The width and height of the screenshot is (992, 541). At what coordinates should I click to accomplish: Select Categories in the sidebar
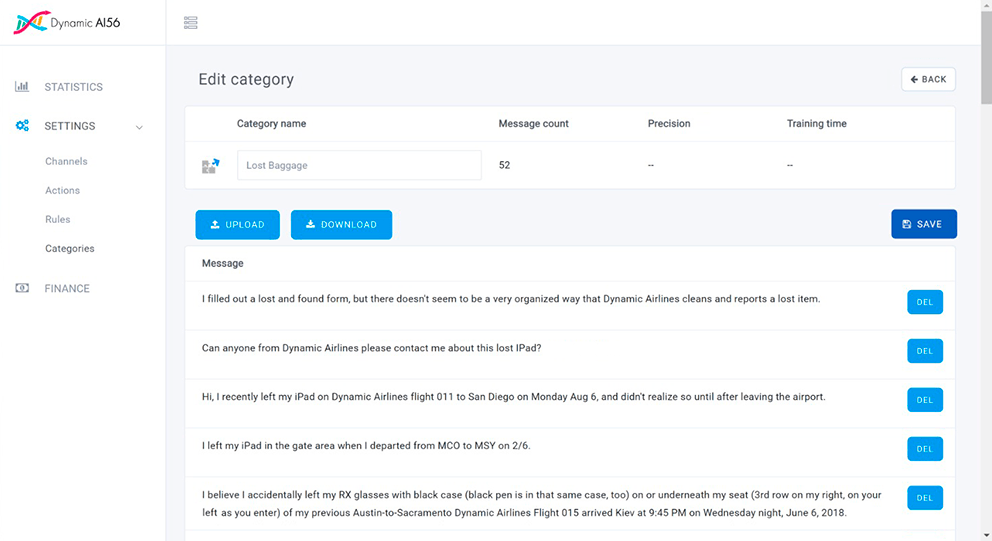coord(70,248)
